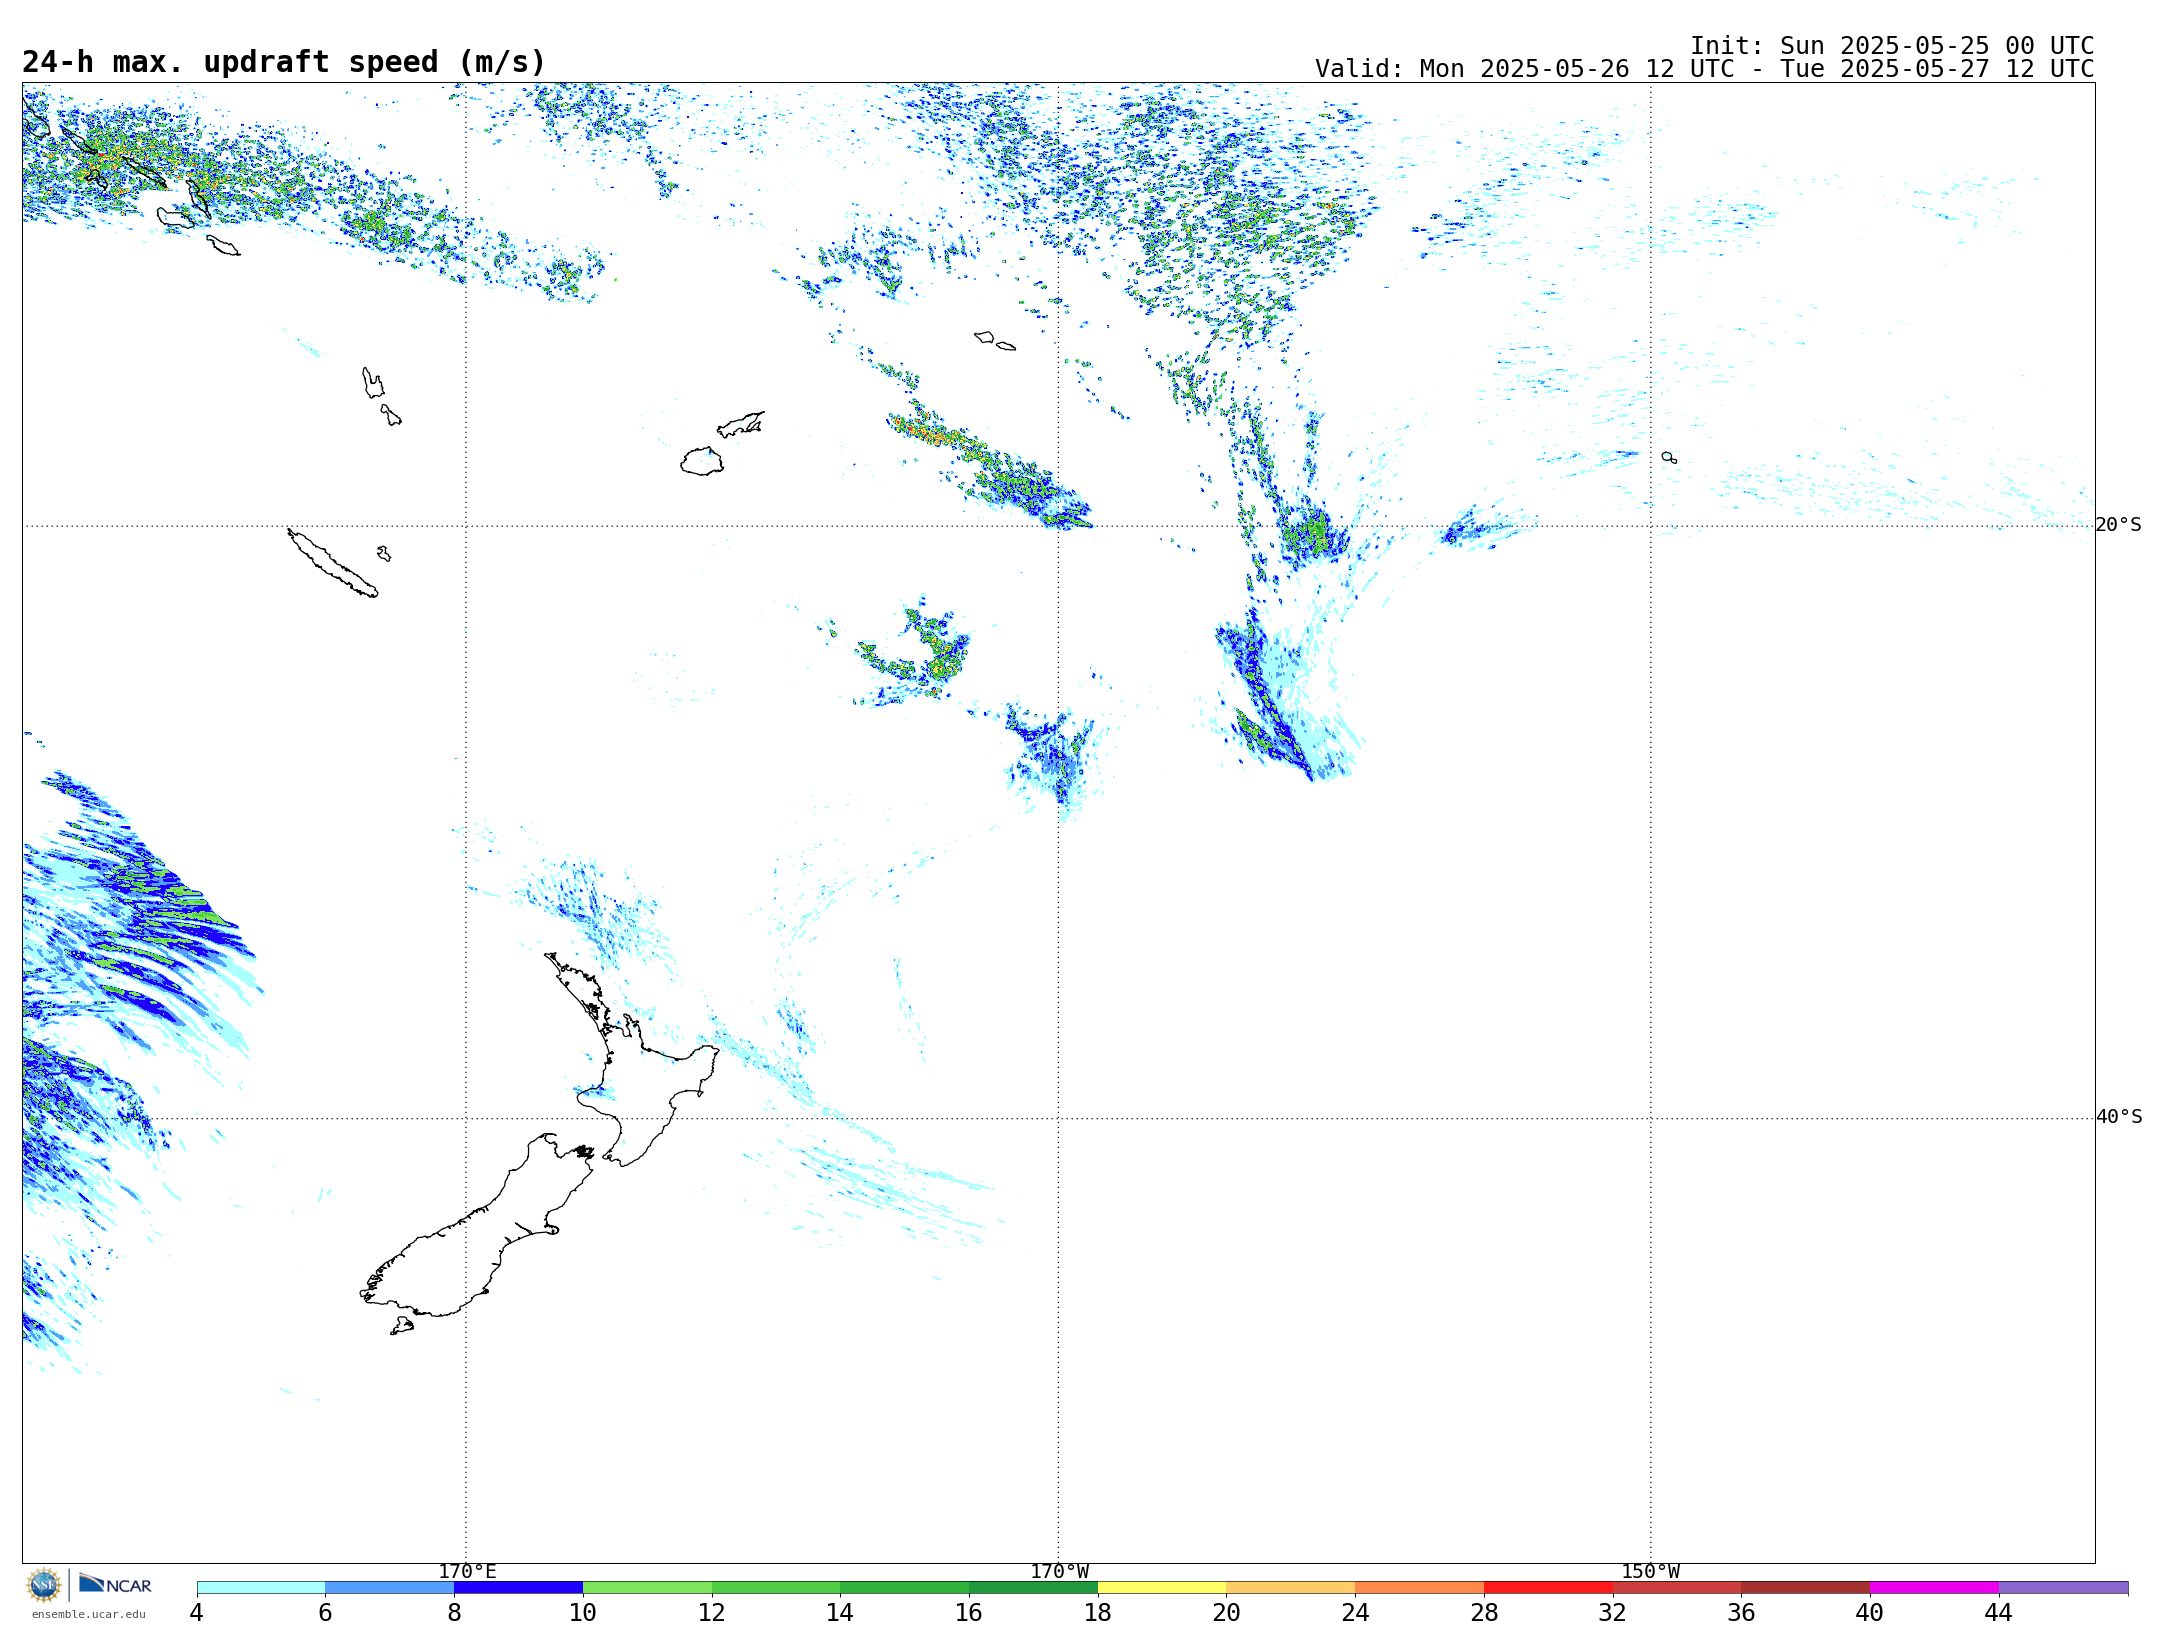Screen dimensions: 2160x1626
Task: Click the colorbar tick label 18
Action: click(1098, 1612)
